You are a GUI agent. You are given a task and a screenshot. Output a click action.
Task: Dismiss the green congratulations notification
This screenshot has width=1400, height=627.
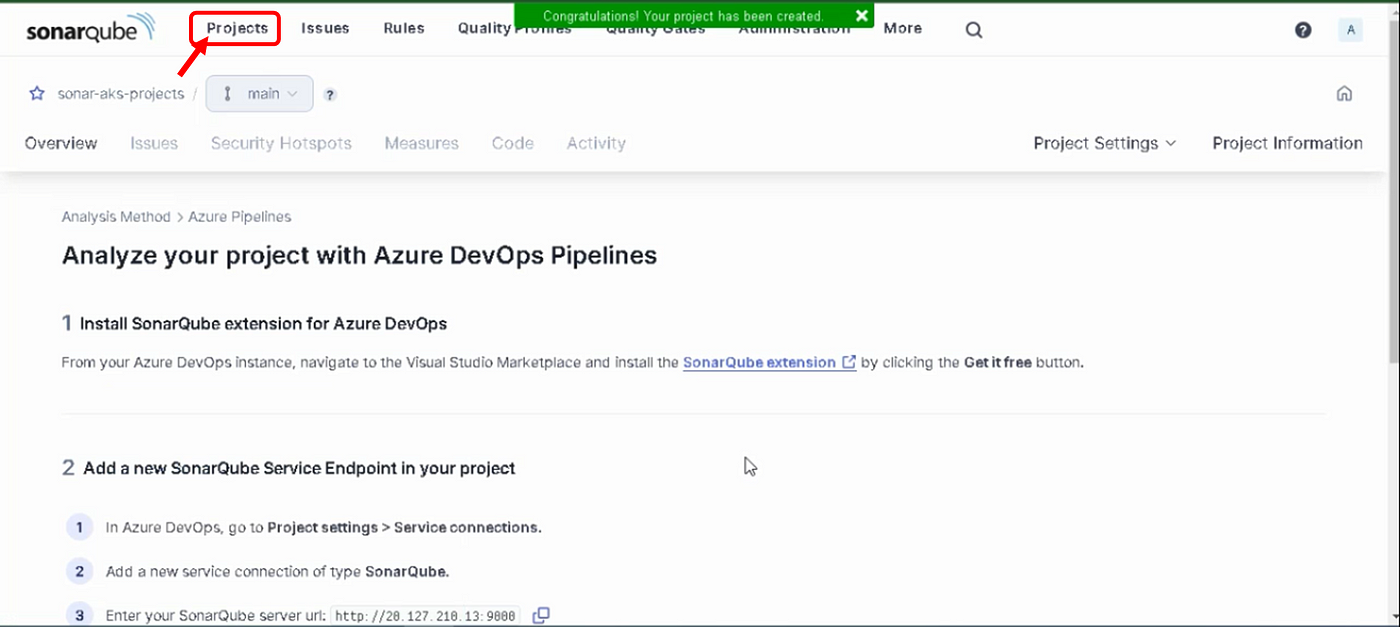(x=862, y=16)
